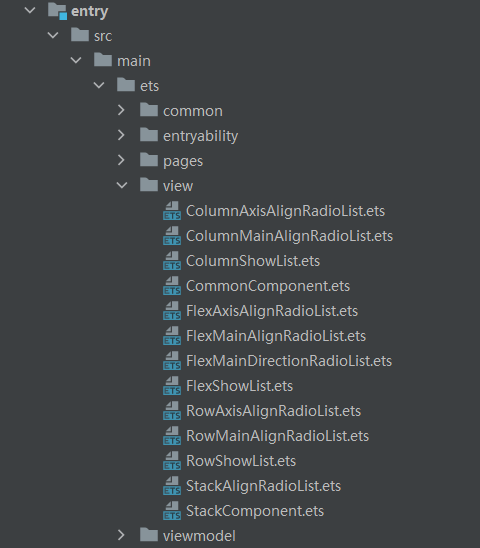480x548 pixels.
Task: Select the main folder label
Action: pos(134,61)
